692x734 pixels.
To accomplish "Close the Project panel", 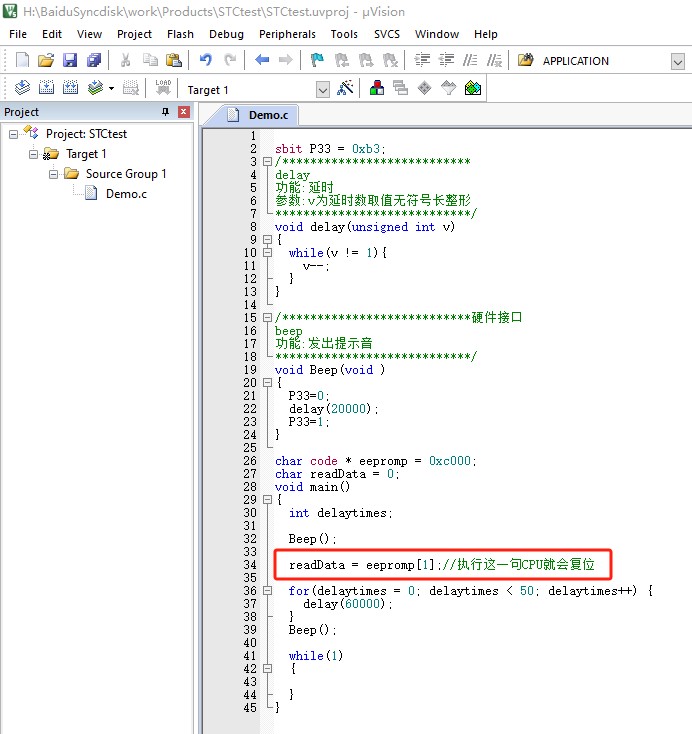I will click(x=184, y=112).
